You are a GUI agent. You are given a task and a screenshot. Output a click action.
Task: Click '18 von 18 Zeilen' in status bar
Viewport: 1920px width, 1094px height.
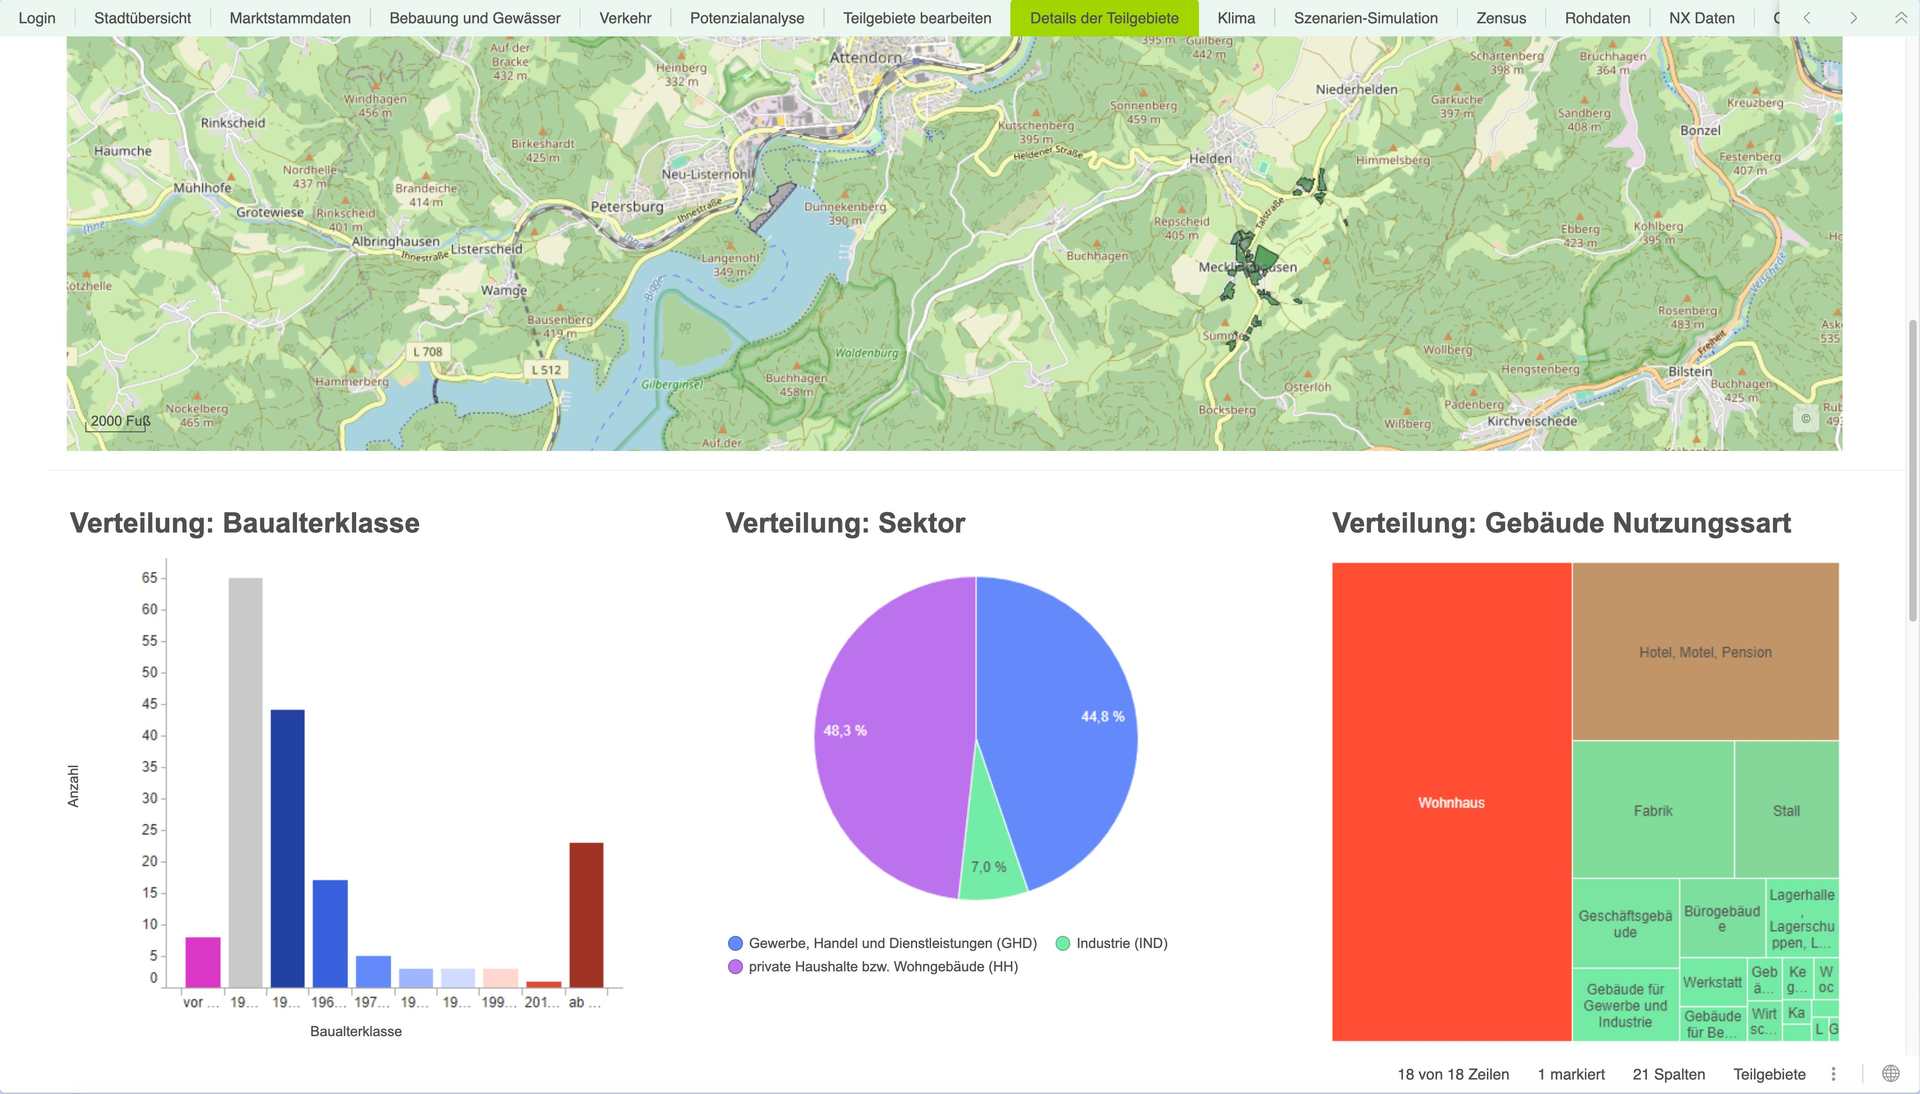[x=1453, y=1074]
